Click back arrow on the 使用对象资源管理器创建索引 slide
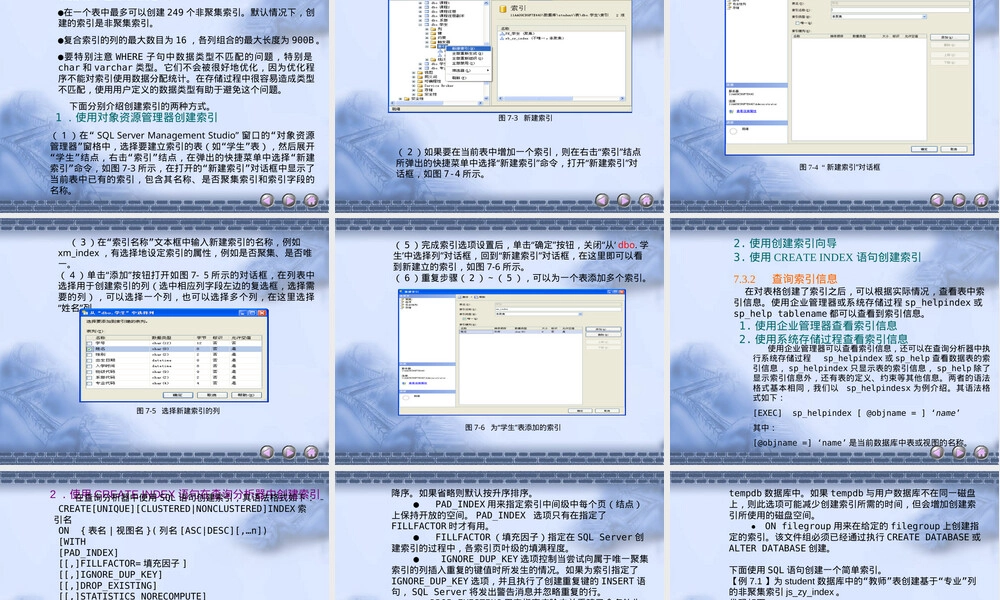This screenshot has width=1000, height=600. [267, 200]
